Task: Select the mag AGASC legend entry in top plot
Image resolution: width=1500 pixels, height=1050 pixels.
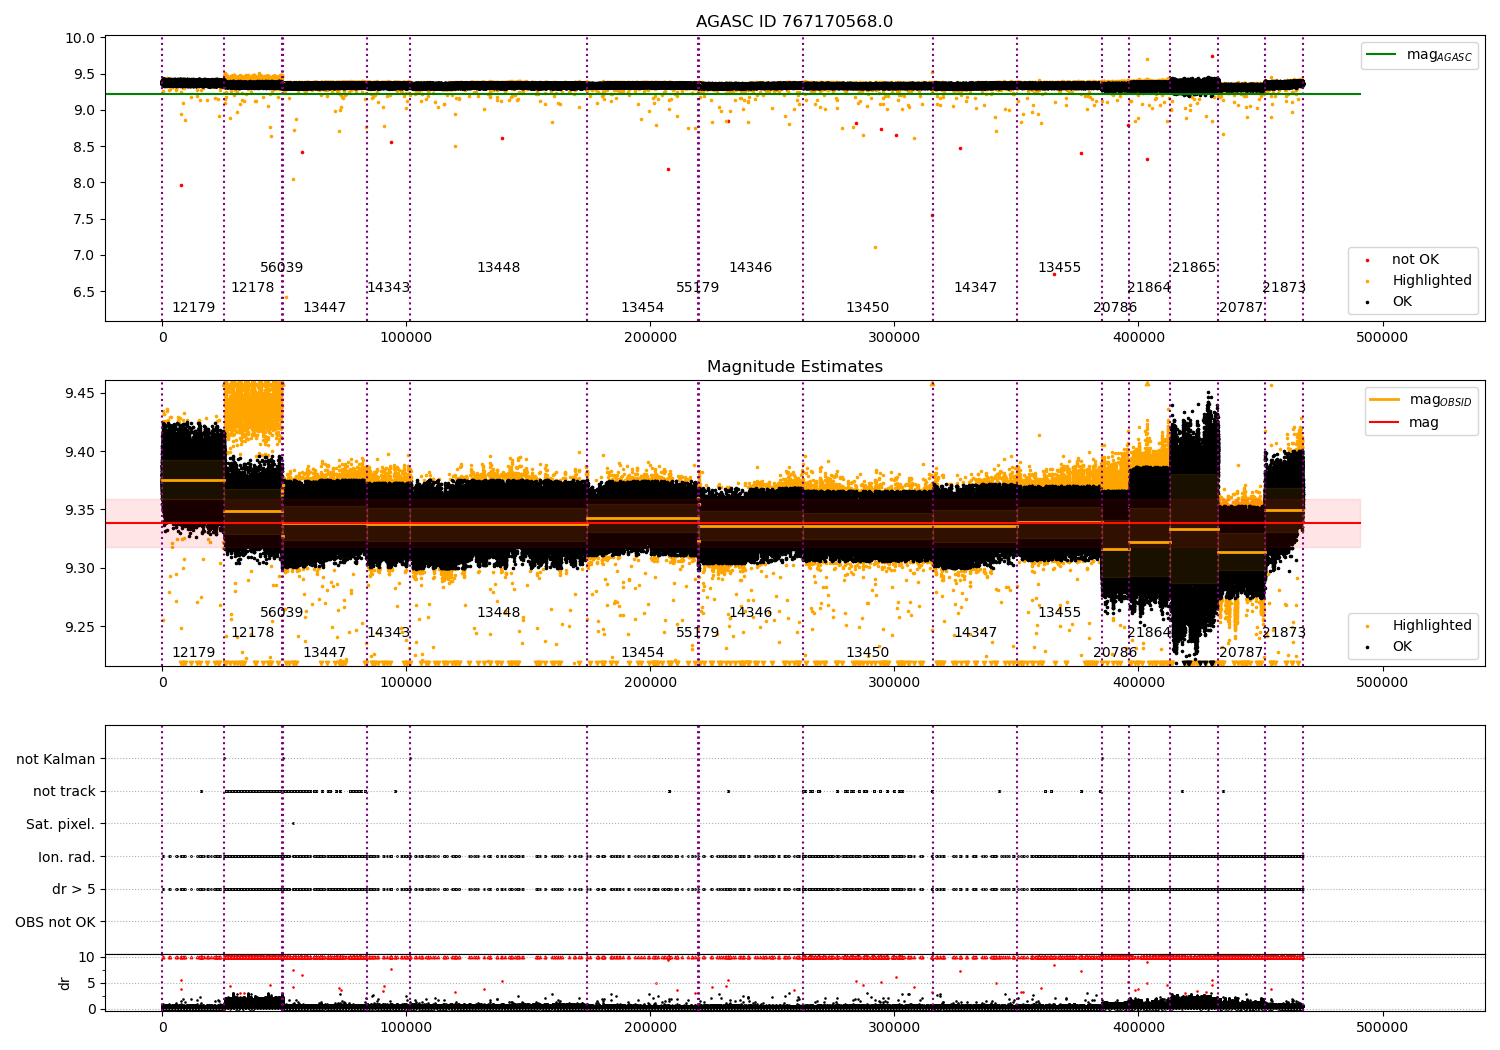Action: pyautogui.click(x=1419, y=55)
